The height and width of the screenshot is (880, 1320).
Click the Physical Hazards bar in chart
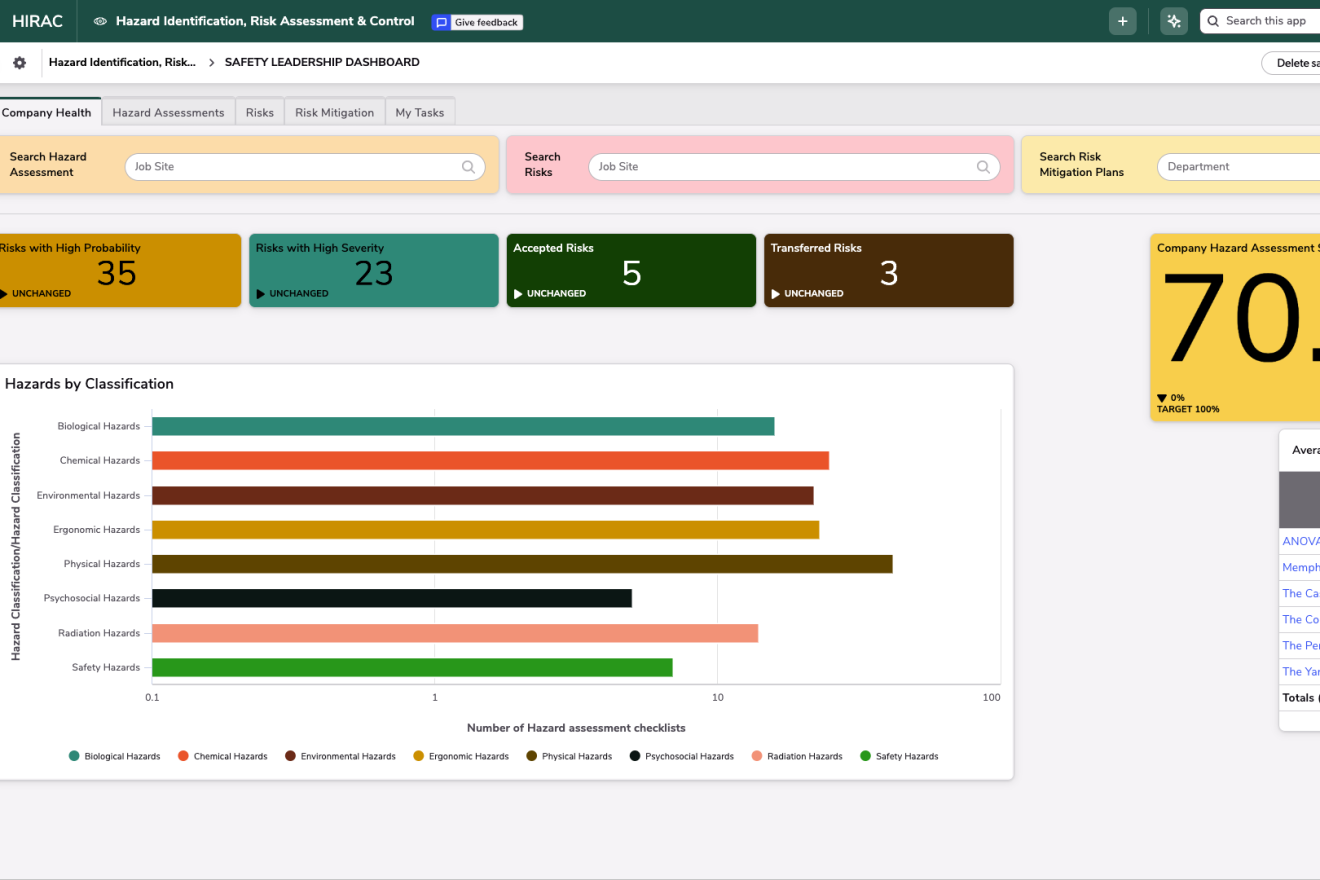tap(521, 564)
